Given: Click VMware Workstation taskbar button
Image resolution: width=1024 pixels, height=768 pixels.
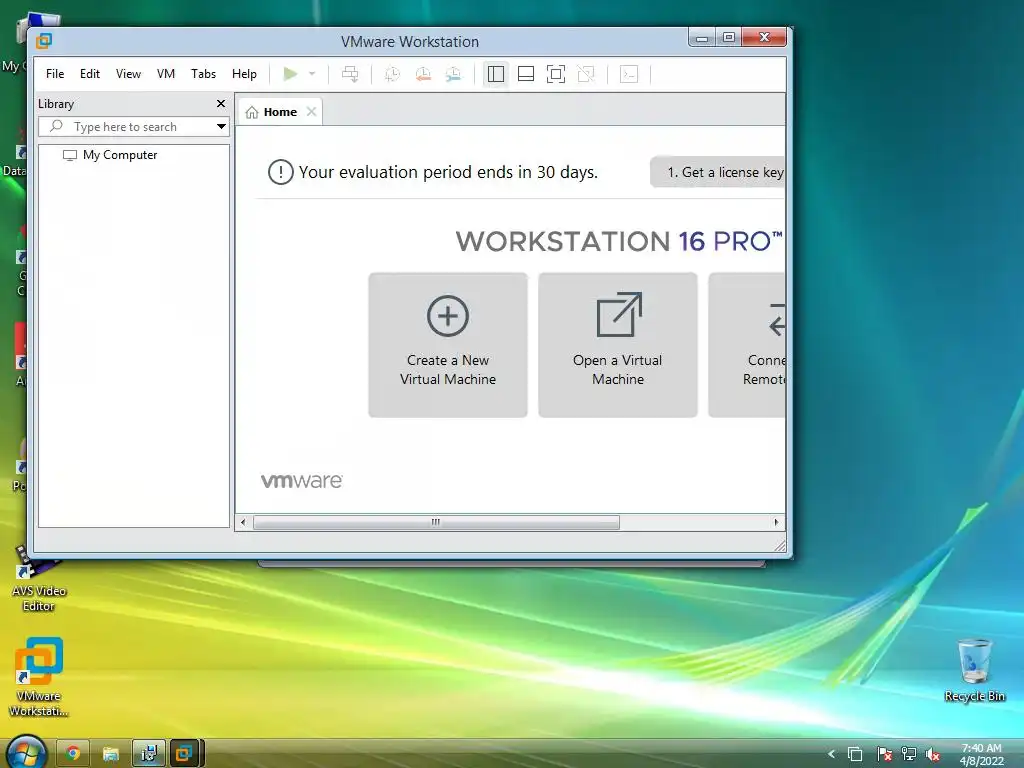Looking at the screenshot, I should [x=185, y=754].
